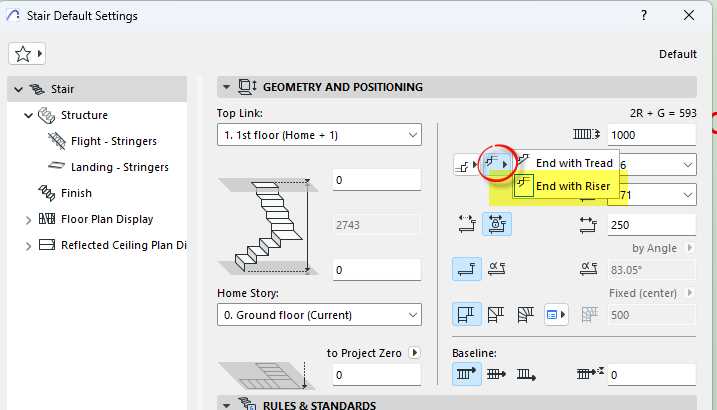717x410 pixels.
Task: Click the stair start type icon button
Action: tap(467, 165)
